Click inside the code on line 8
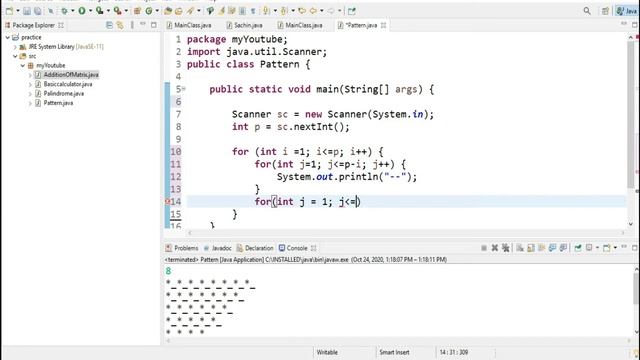640x360 pixels. (x=291, y=127)
